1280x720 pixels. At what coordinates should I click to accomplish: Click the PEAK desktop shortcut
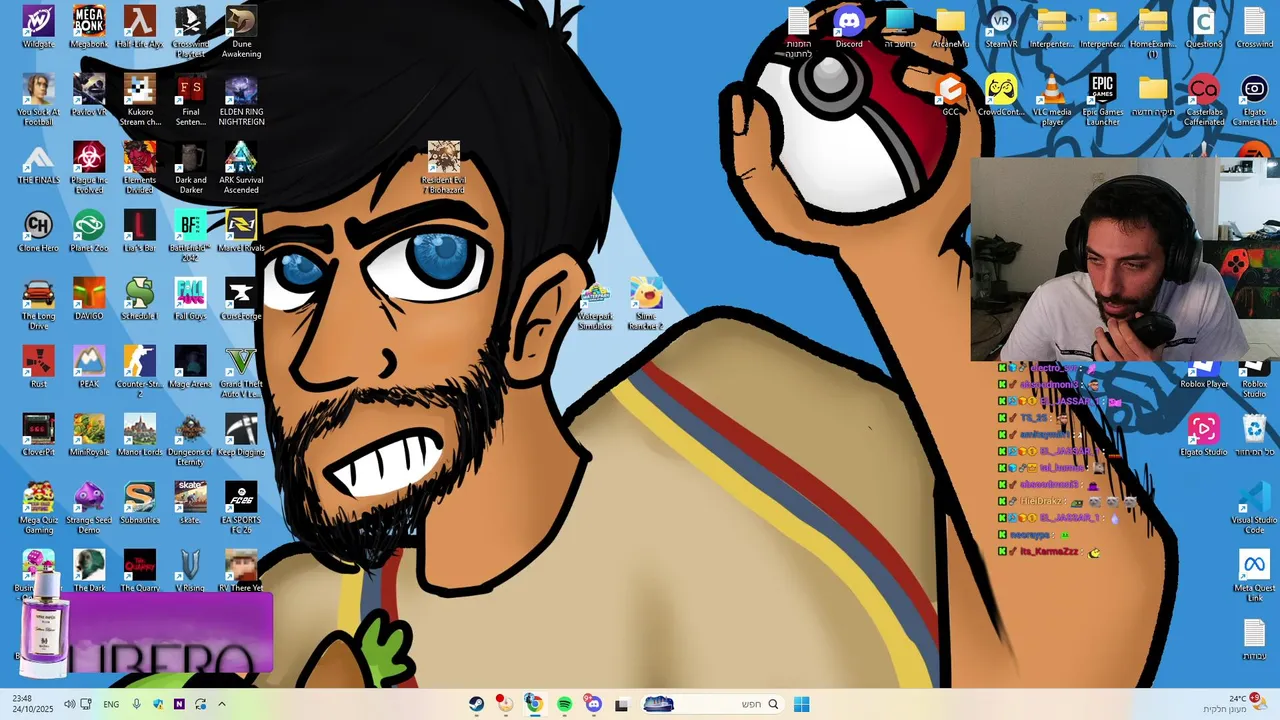[89, 367]
